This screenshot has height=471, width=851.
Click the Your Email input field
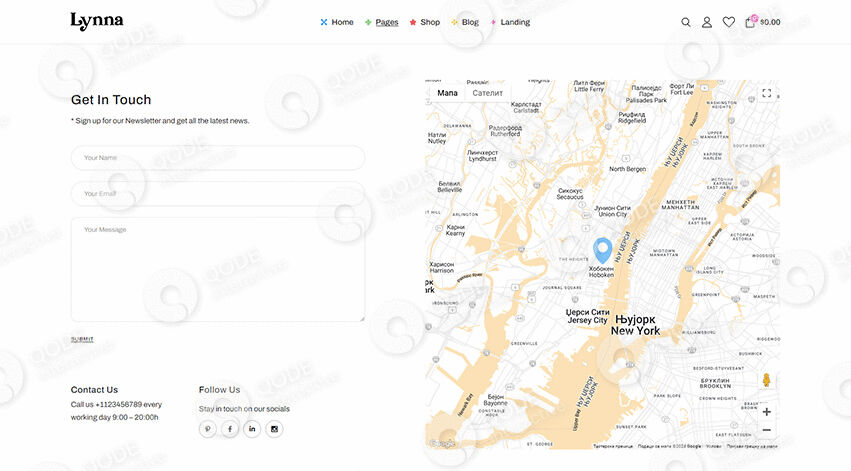pos(218,194)
